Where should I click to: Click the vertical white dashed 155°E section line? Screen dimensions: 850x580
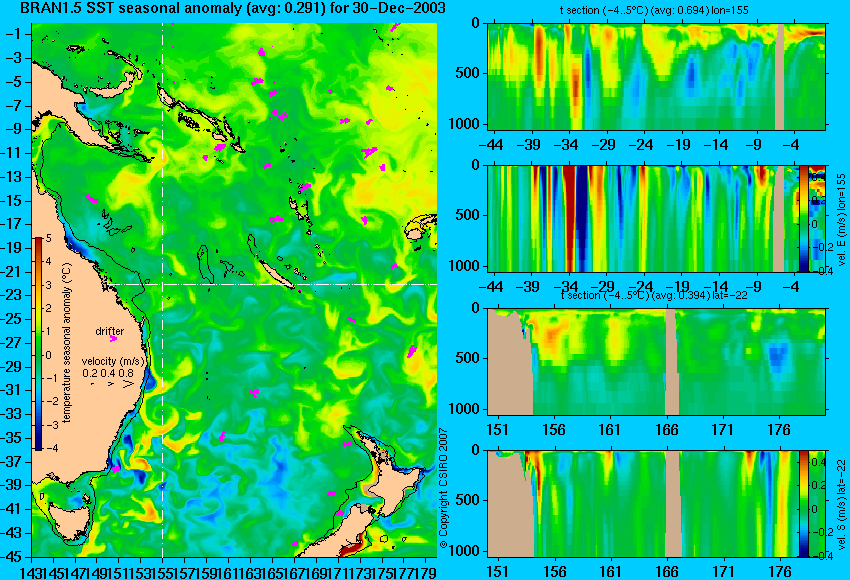pyautogui.click(x=163, y=290)
